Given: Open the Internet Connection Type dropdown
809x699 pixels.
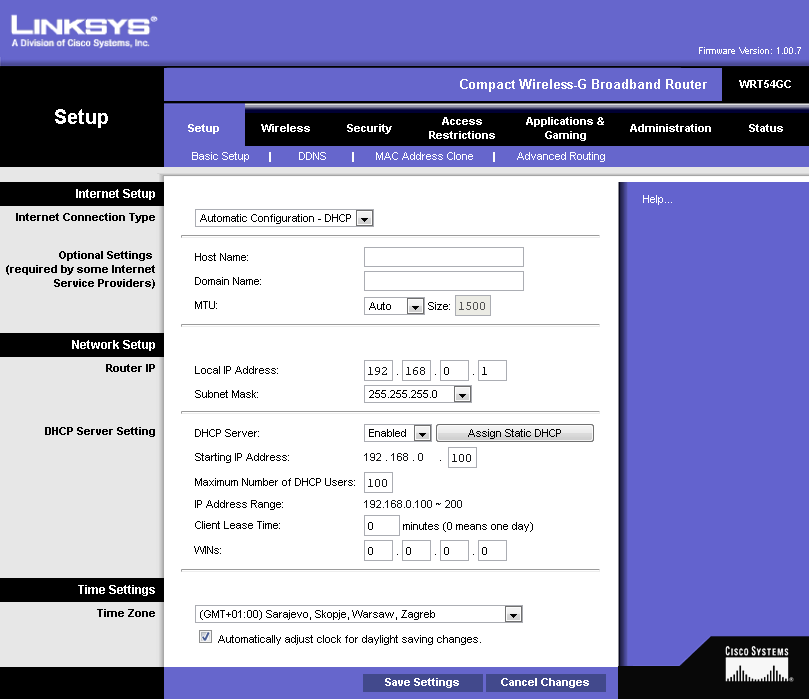Looking at the screenshot, I should pyautogui.click(x=364, y=218).
